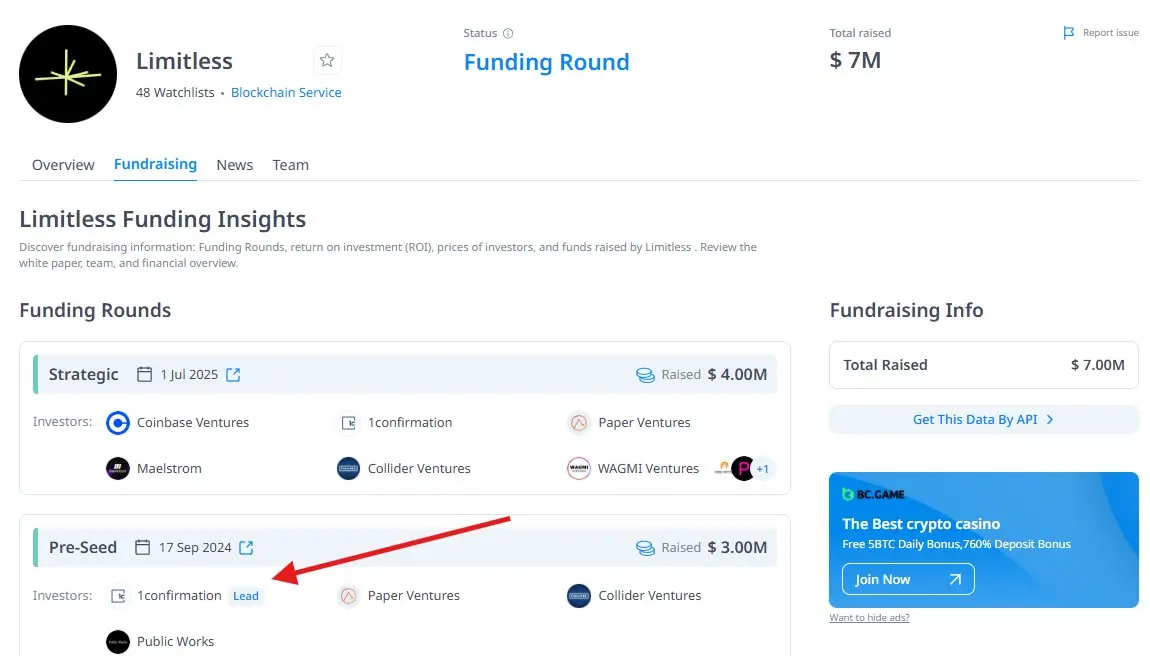Viewport: 1150px width, 656px height.
Task: Click the Collider Ventures logo in Pre-Seed round
Action: coord(579,597)
